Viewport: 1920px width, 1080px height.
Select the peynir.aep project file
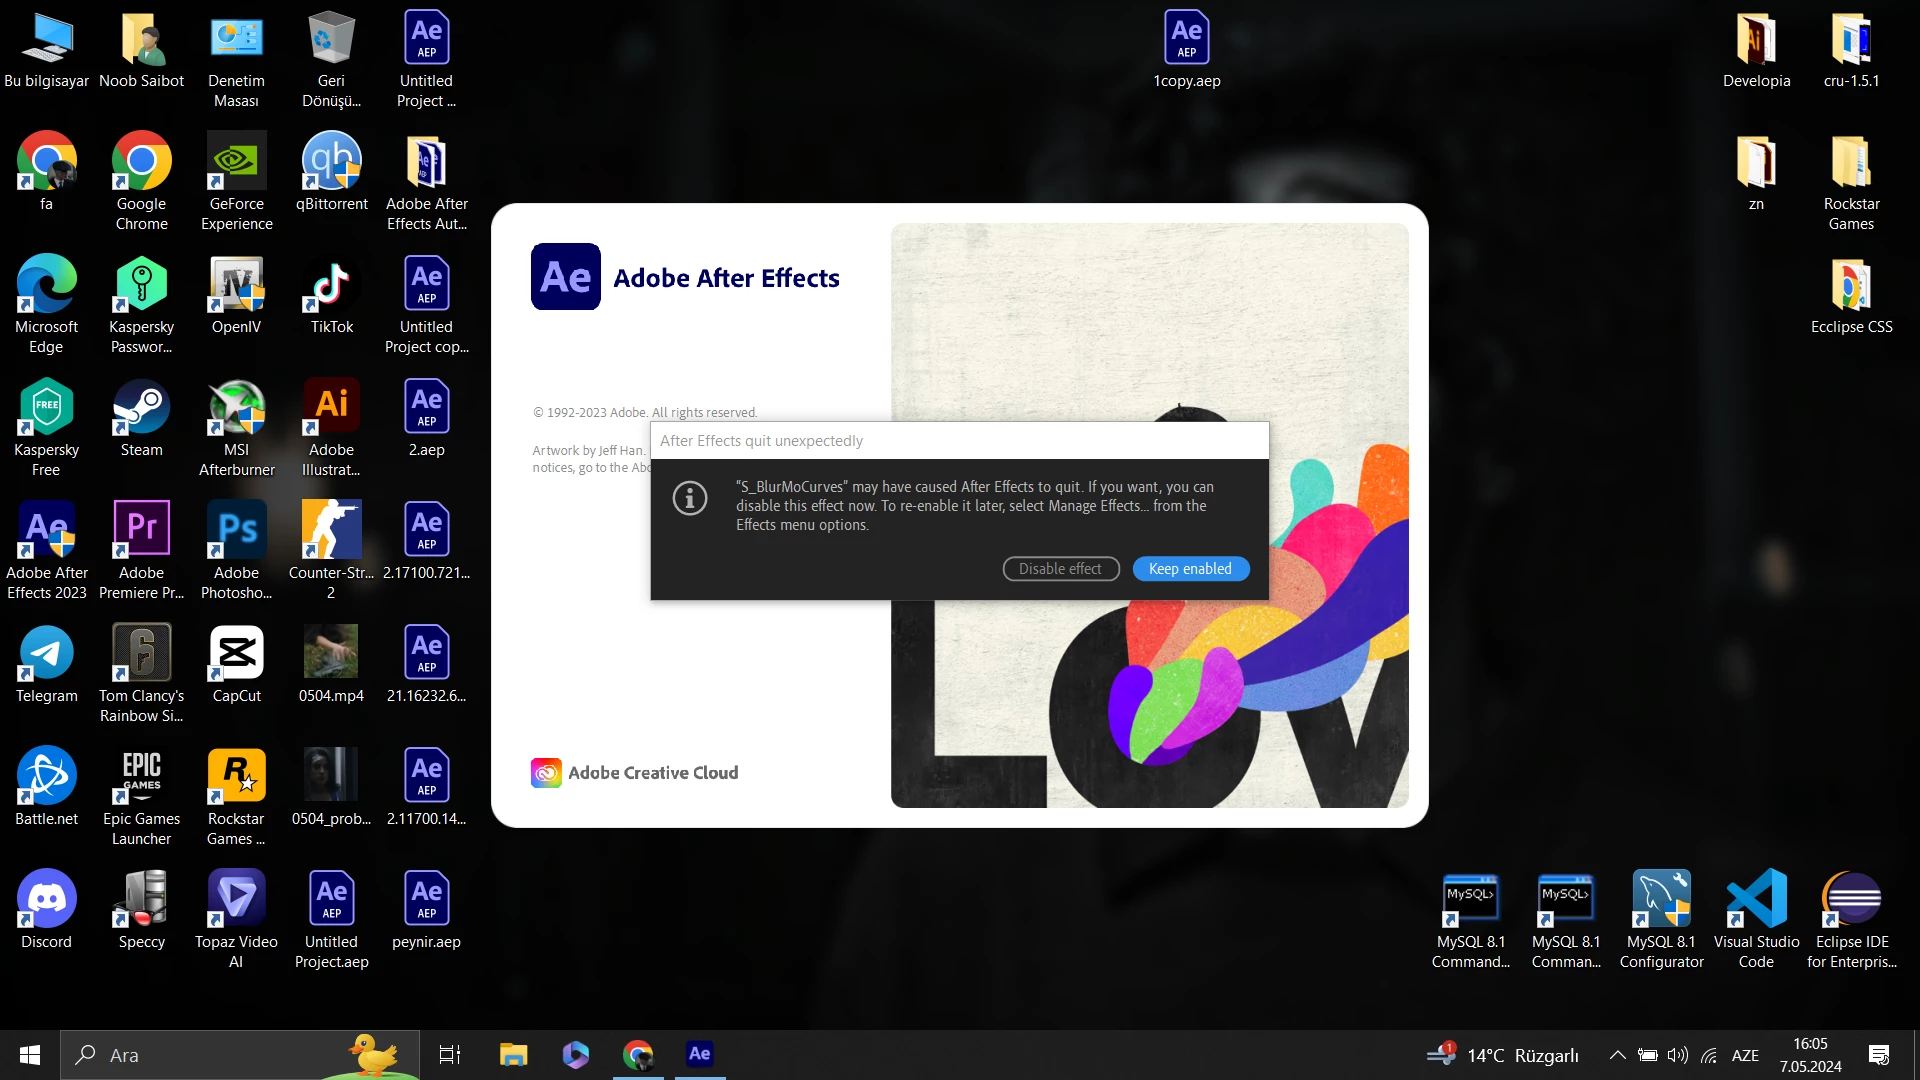tap(426, 900)
